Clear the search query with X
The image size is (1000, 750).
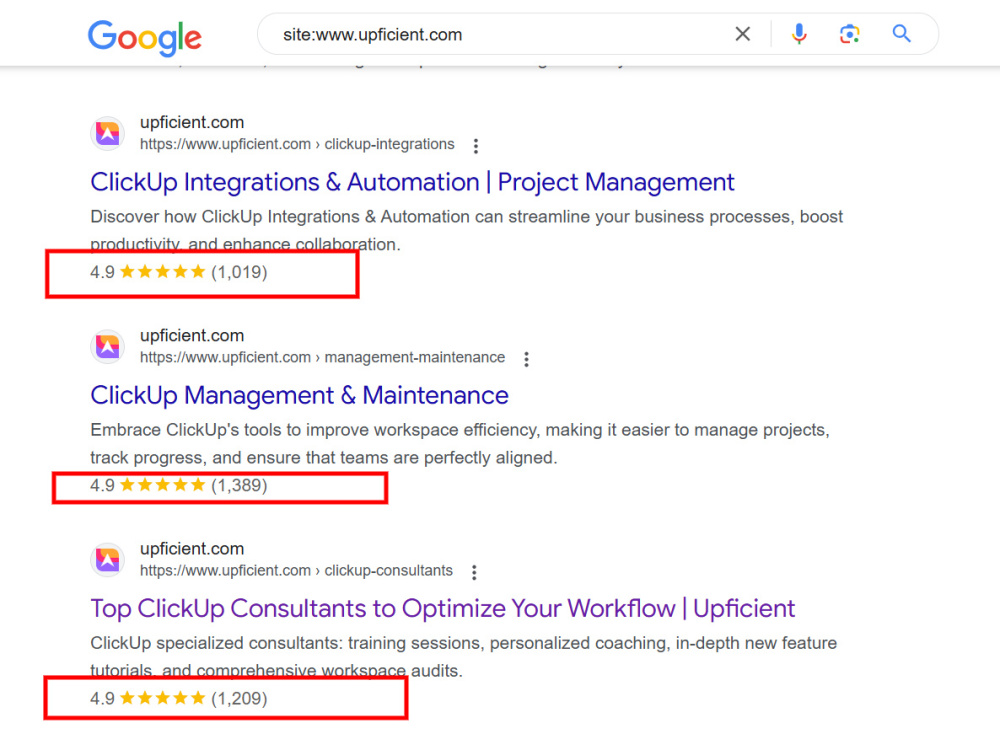pos(742,34)
